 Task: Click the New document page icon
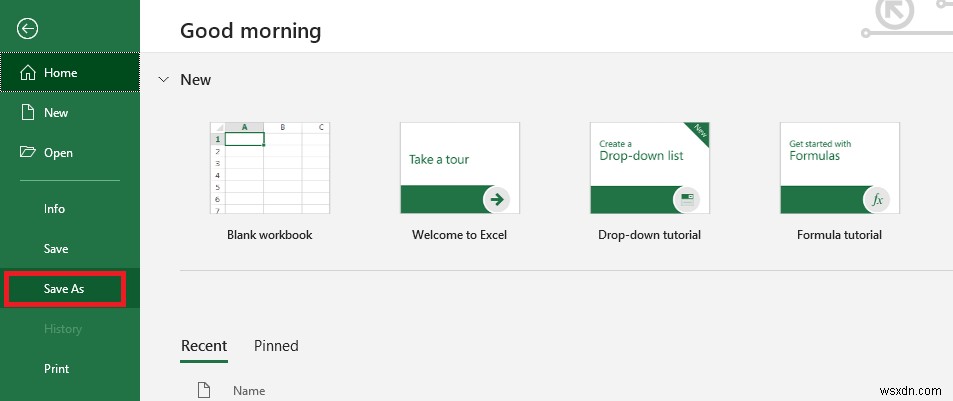point(28,113)
